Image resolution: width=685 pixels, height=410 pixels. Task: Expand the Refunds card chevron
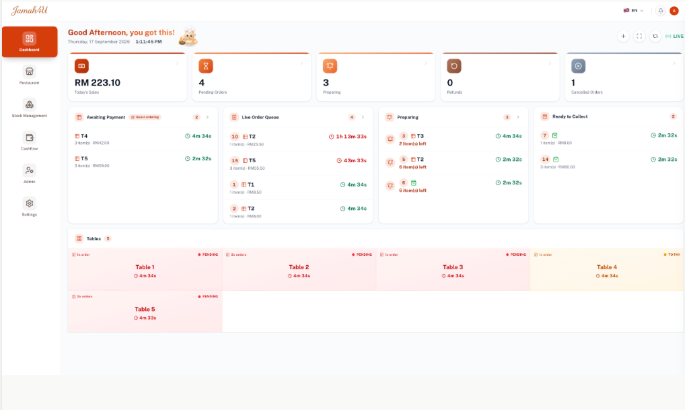550,64
